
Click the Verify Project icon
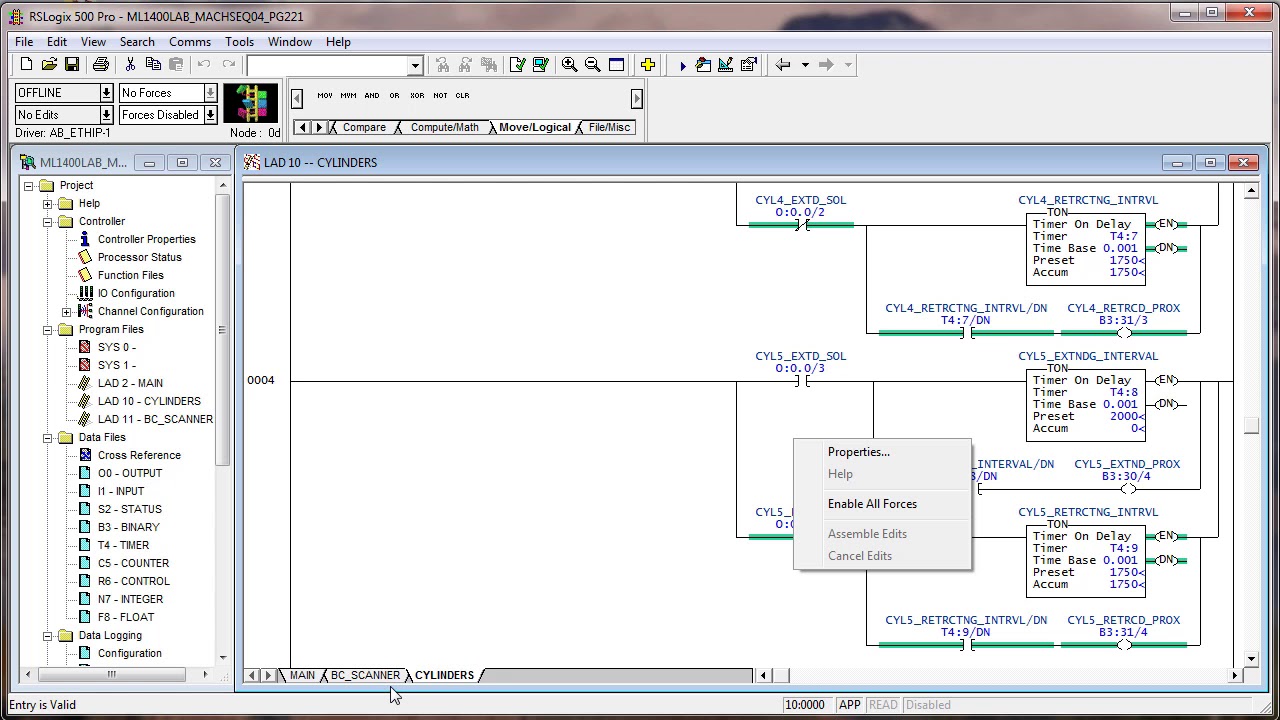pyautogui.click(x=540, y=65)
